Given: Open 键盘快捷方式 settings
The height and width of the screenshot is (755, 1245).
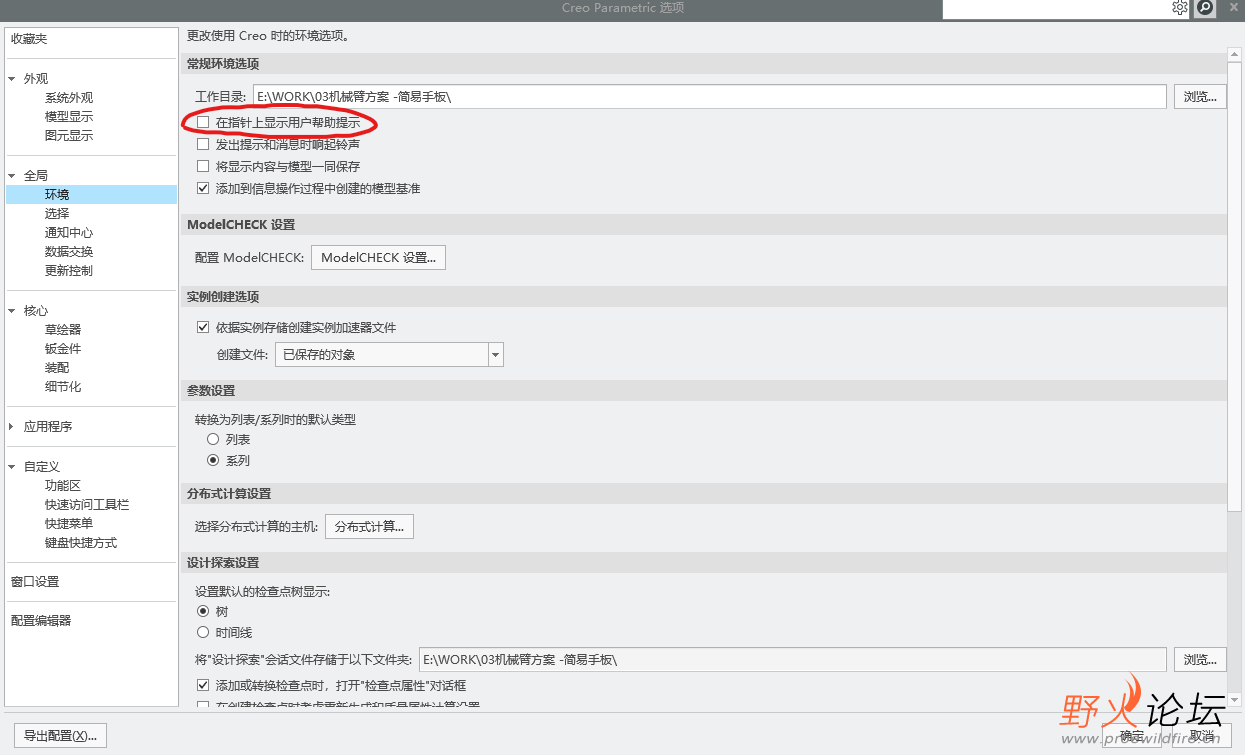Looking at the screenshot, I should click(81, 543).
